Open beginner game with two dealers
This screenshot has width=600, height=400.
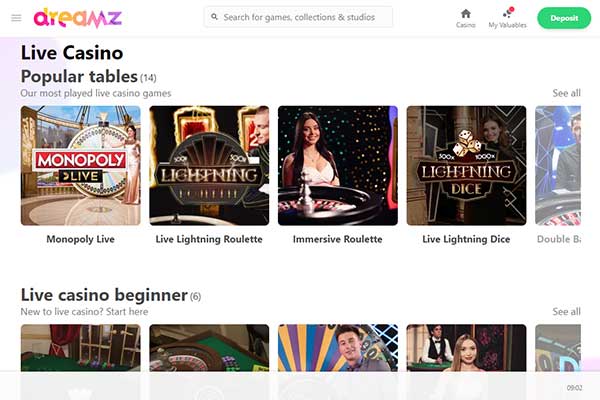click(x=466, y=348)
